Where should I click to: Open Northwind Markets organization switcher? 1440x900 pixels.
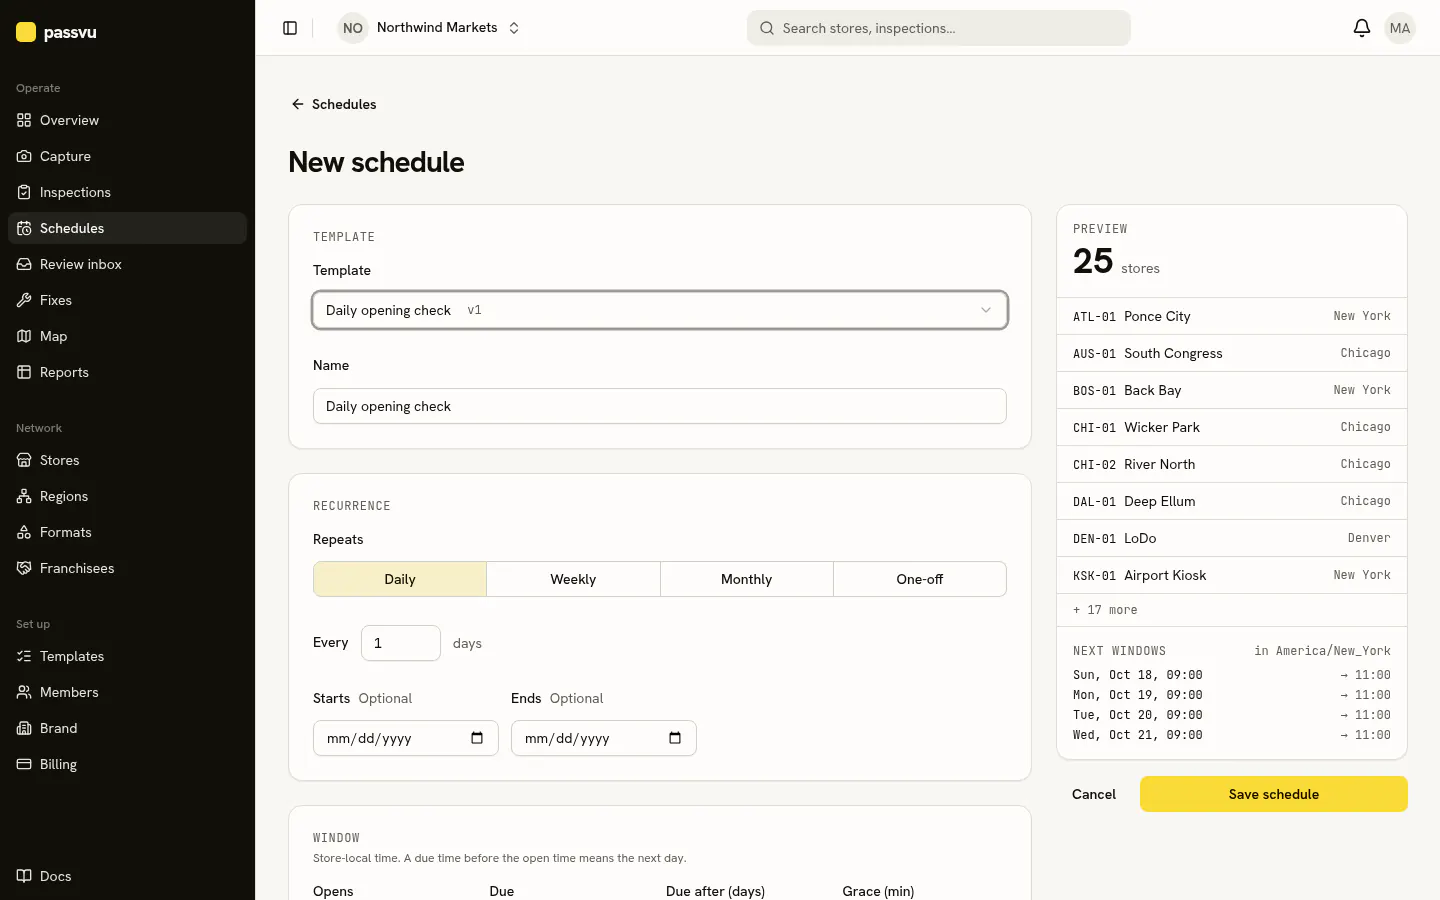[430, 28]
